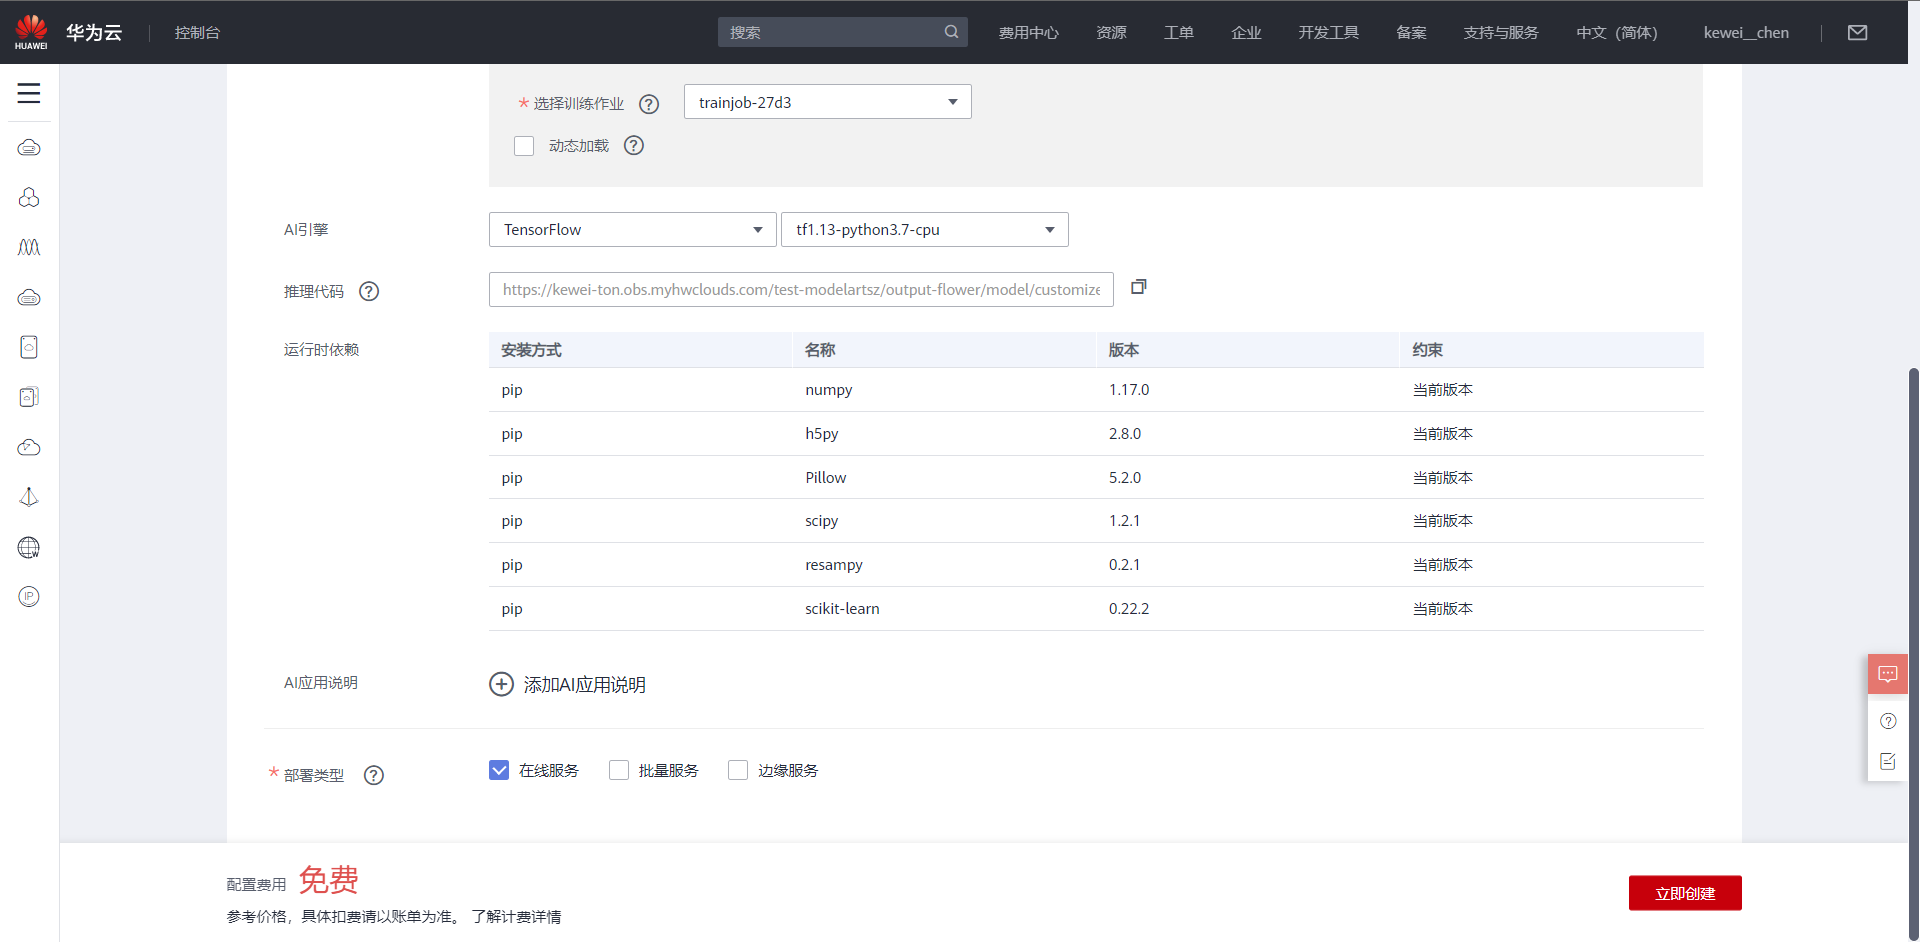Image resolution: width=1920 pixels, height=942 pixels.
Task: Open the cloud with arrow sidebar icon
Action: (x=29, y=447)
